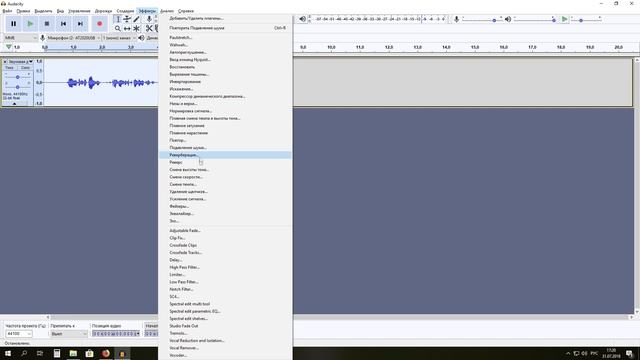Open the Tracks (Дорожки) menu
The width and height of the screenshot is (640, 360).
point(103,11)
